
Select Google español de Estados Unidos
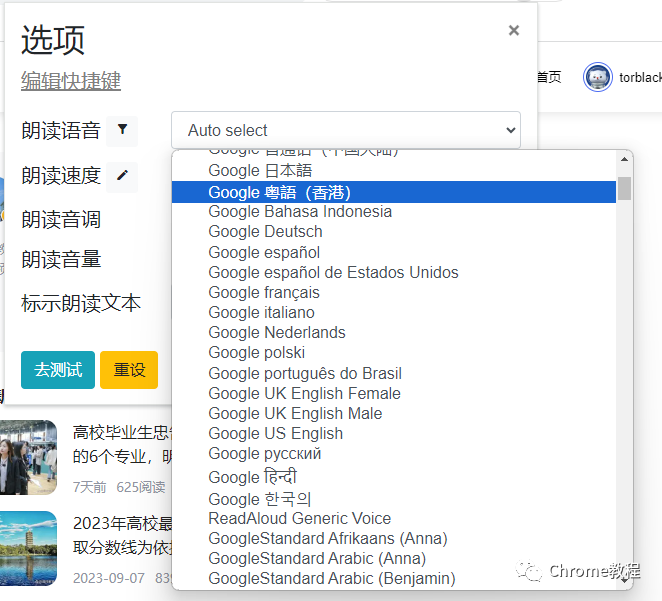394,272
